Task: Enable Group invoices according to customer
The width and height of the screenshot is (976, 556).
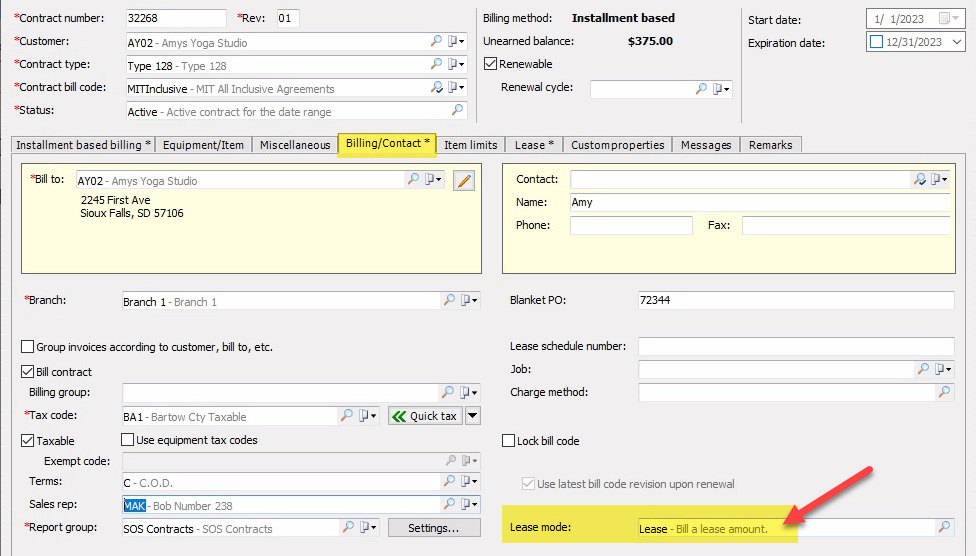Action: [27, 347]
